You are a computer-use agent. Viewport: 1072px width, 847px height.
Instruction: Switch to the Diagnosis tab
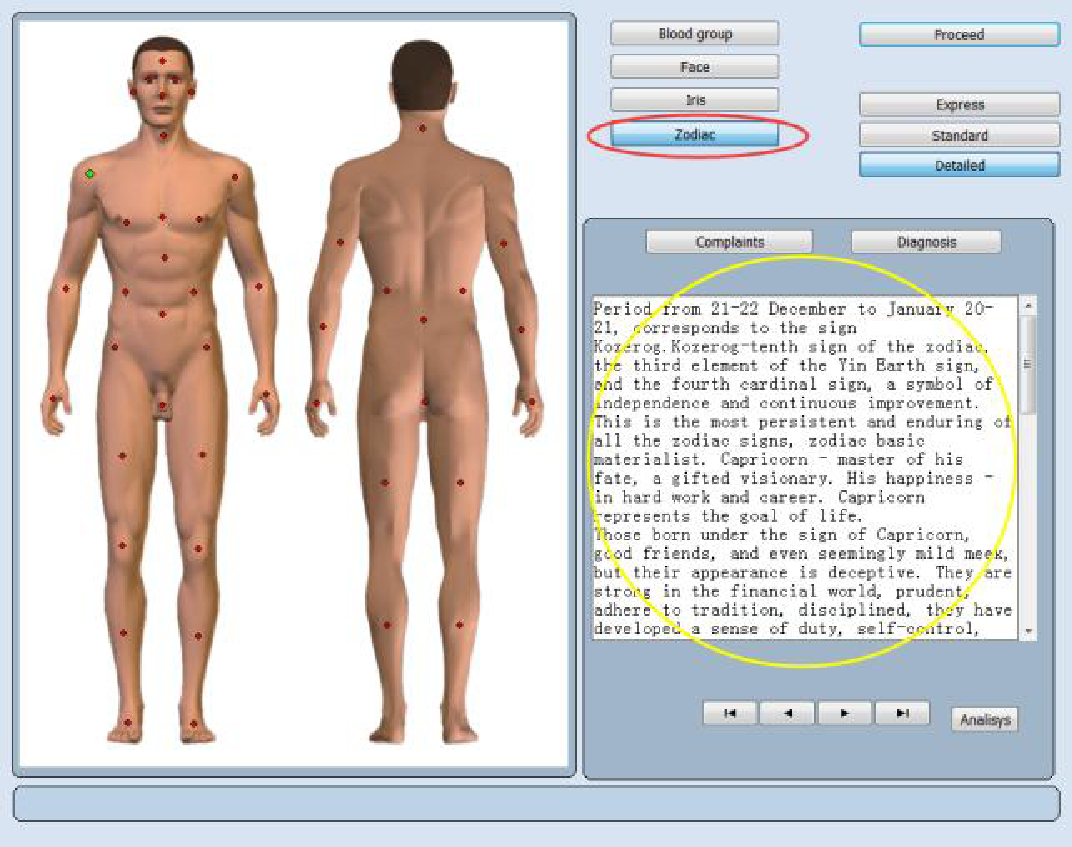click(926, 242)
